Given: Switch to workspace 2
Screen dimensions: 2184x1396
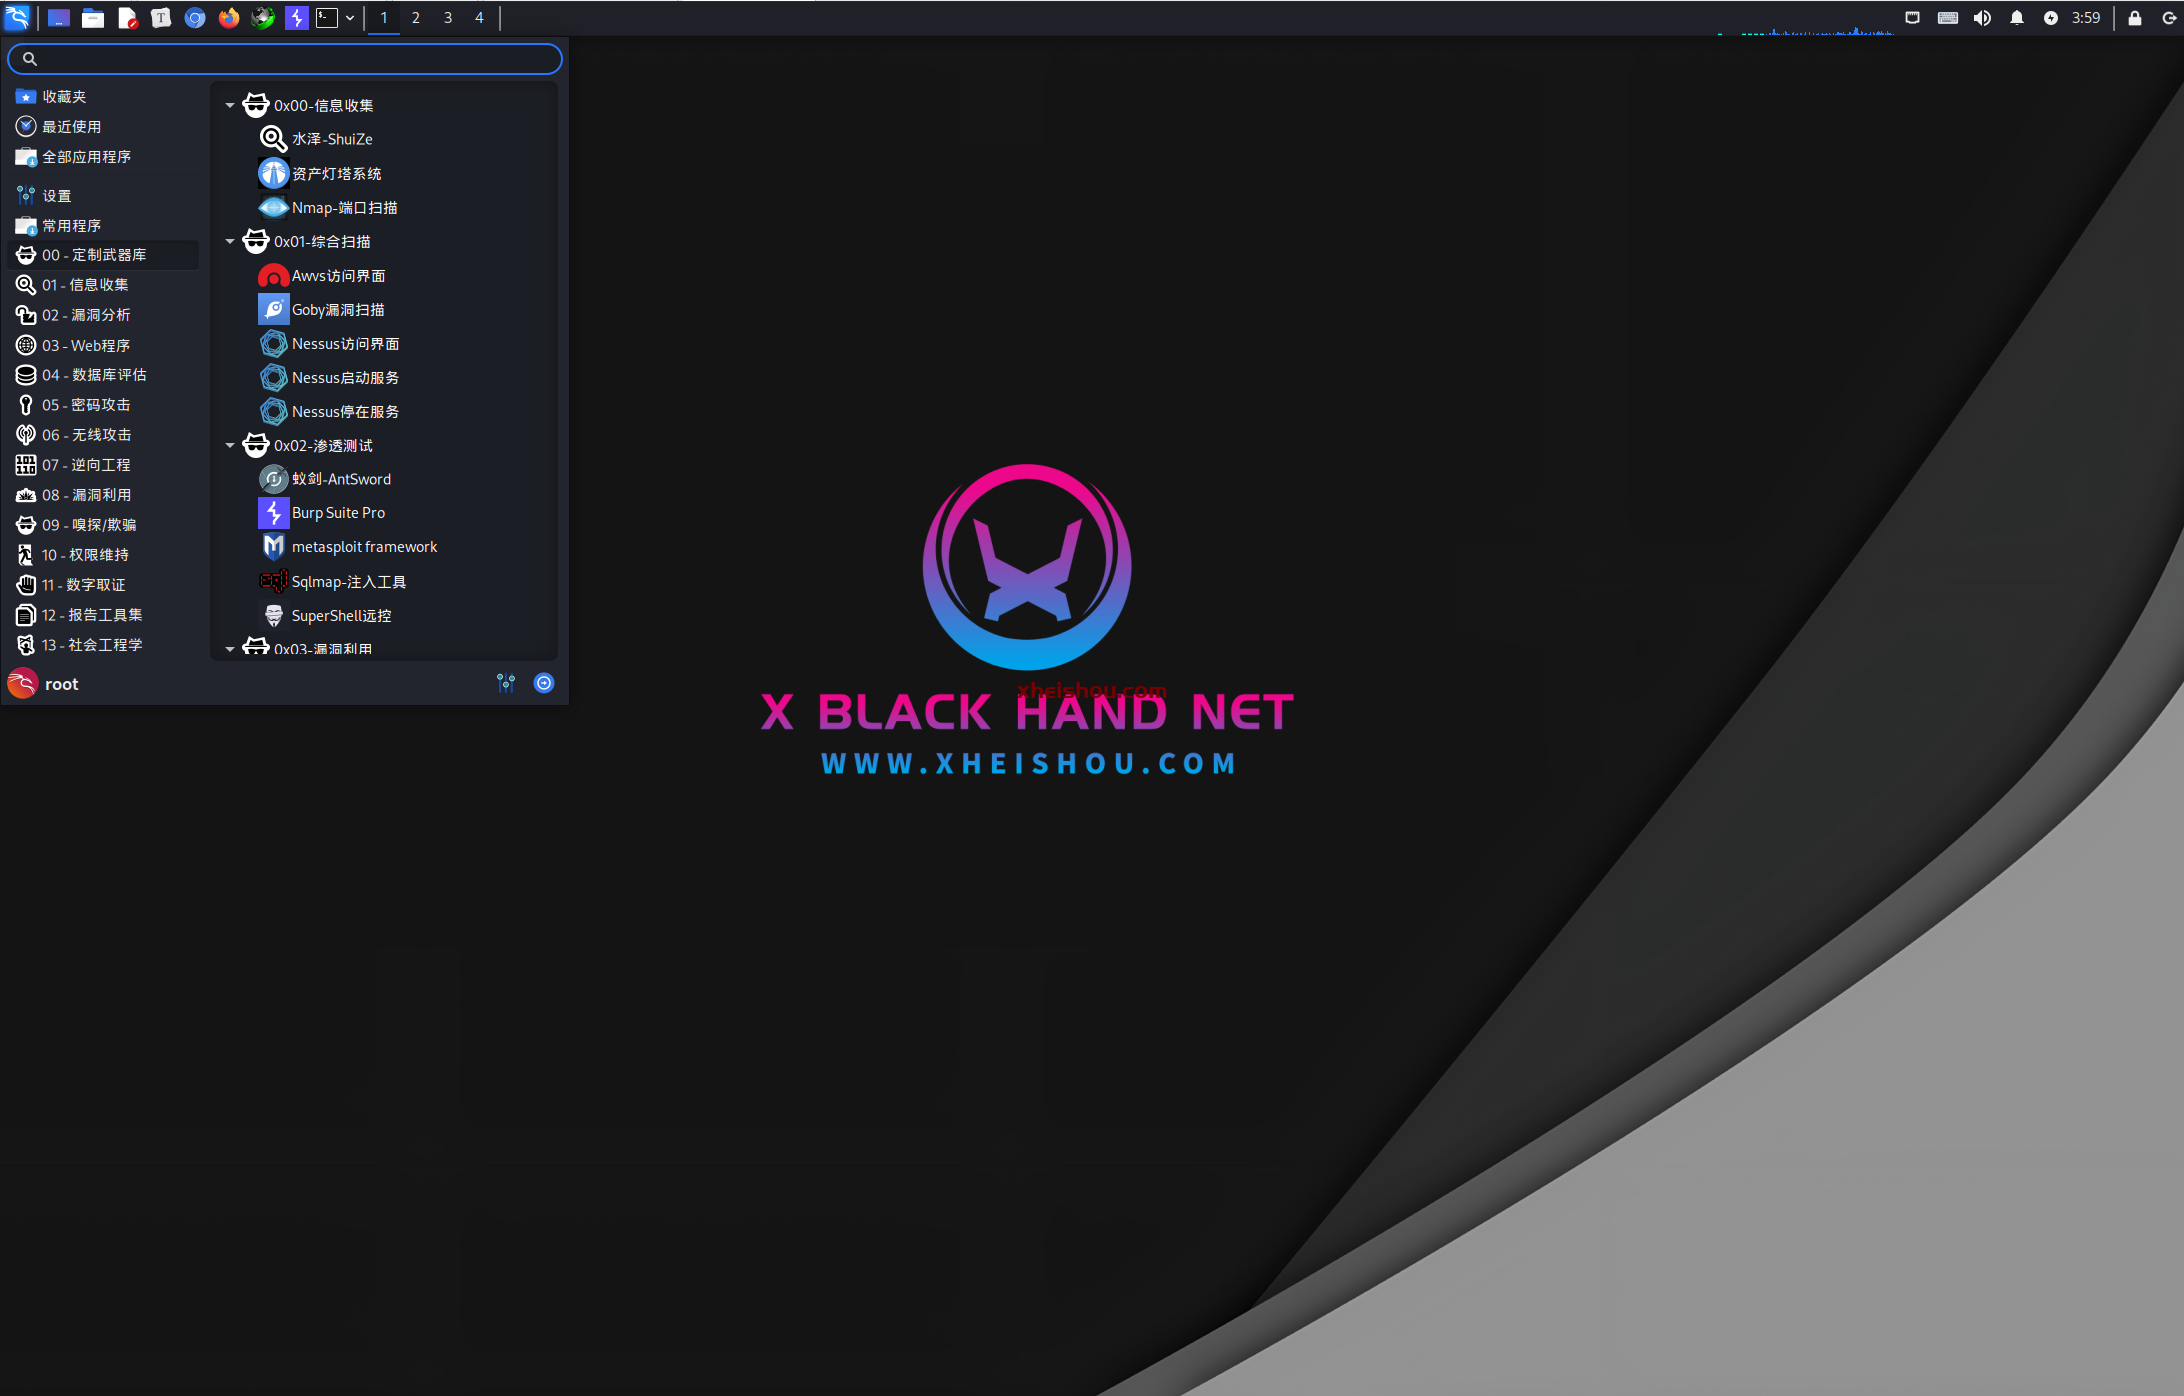Looking at the screenshot, I should point(416,18).
